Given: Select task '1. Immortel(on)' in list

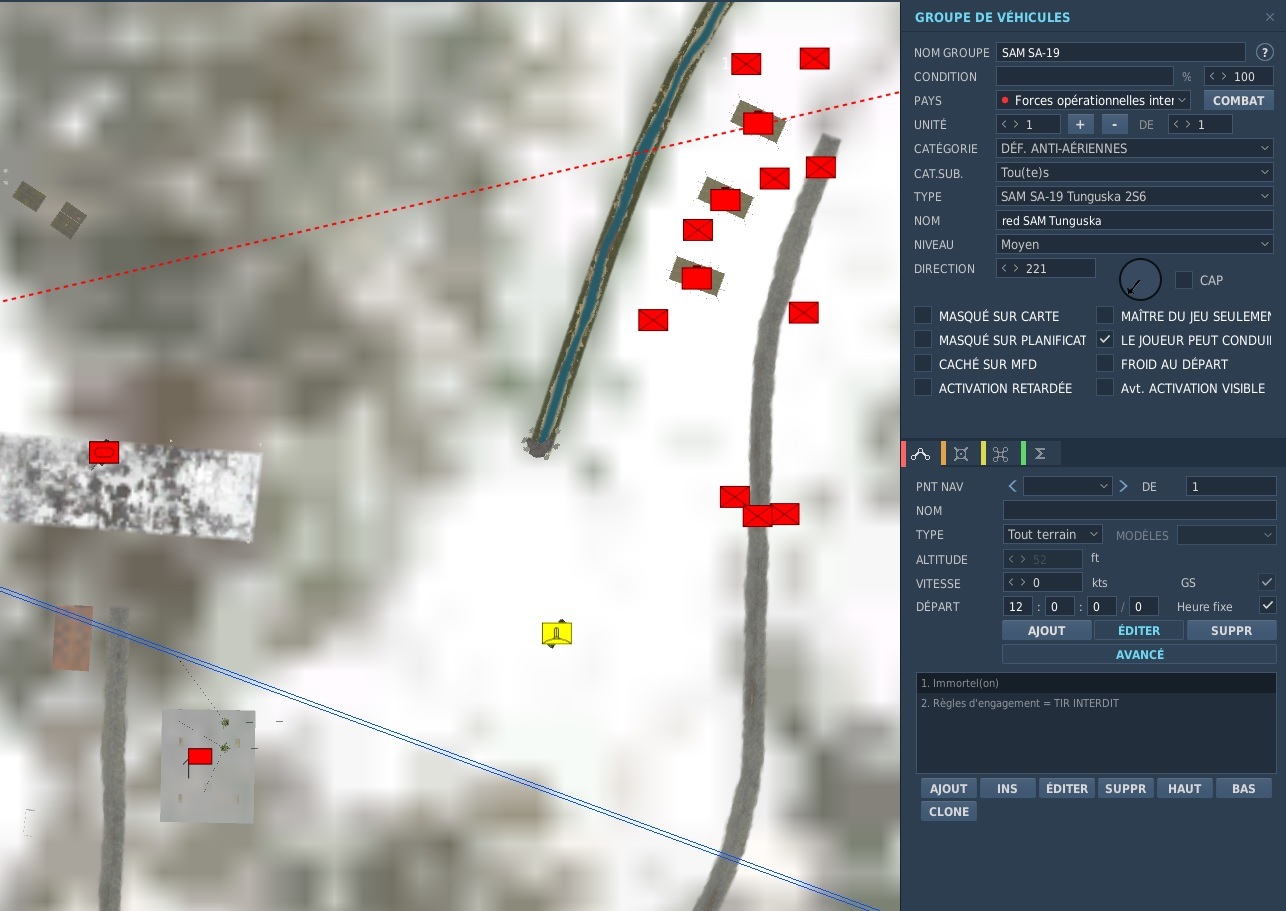Looking at the screenshot, I should click(1096, 683).
